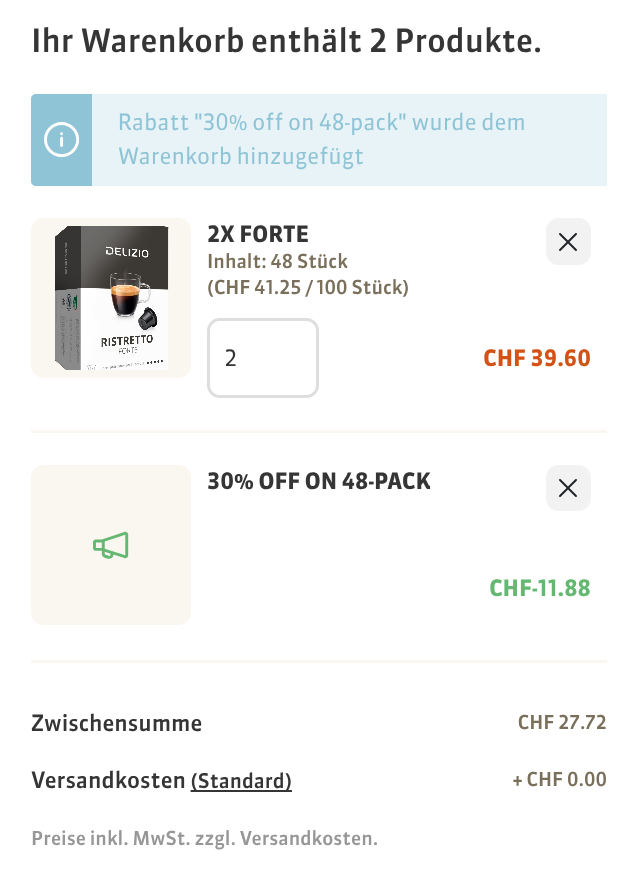The width and height of the screenshot is (633, 877).
Task: Open the Delizio Ristretto Forte product image
Action: (111, 298)
